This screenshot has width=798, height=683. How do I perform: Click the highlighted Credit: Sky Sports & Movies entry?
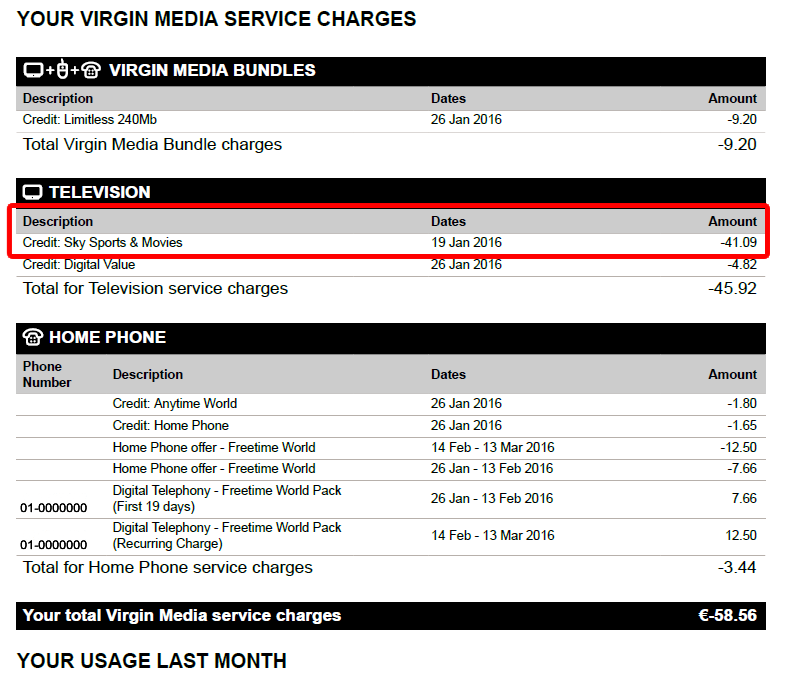click(103, 242)
